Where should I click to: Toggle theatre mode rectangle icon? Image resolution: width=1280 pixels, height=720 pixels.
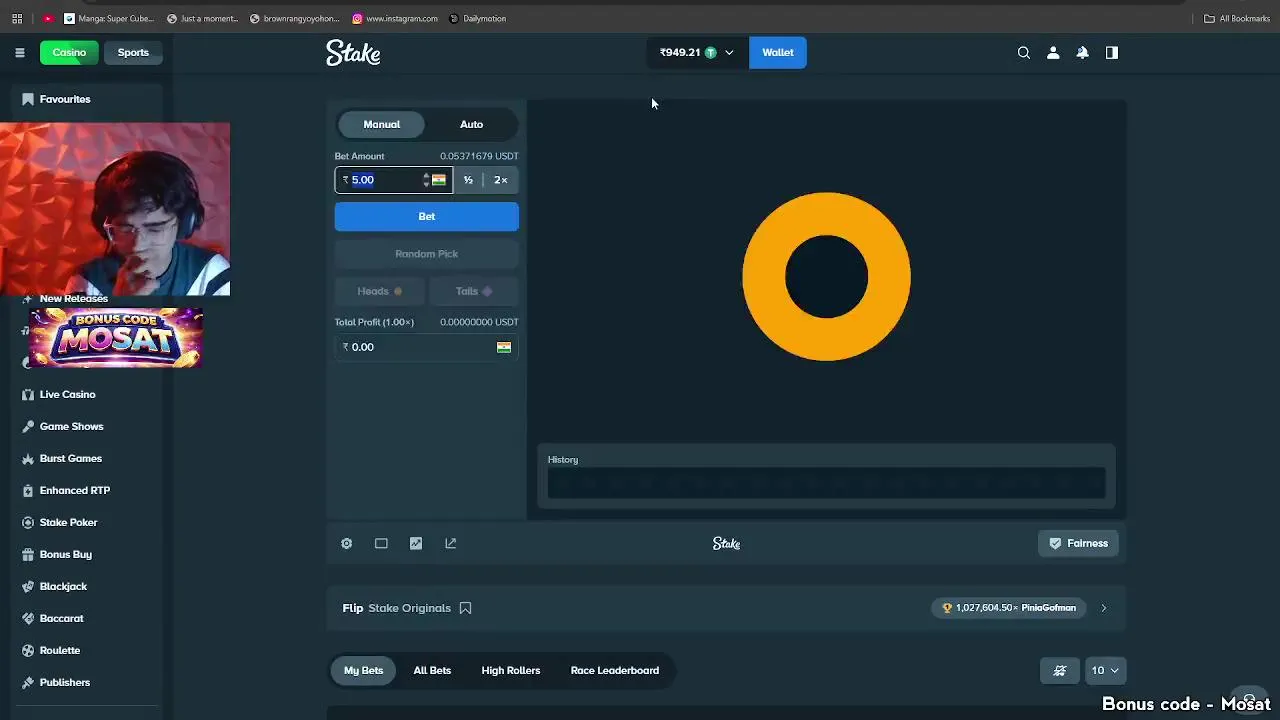pos(381,543)
